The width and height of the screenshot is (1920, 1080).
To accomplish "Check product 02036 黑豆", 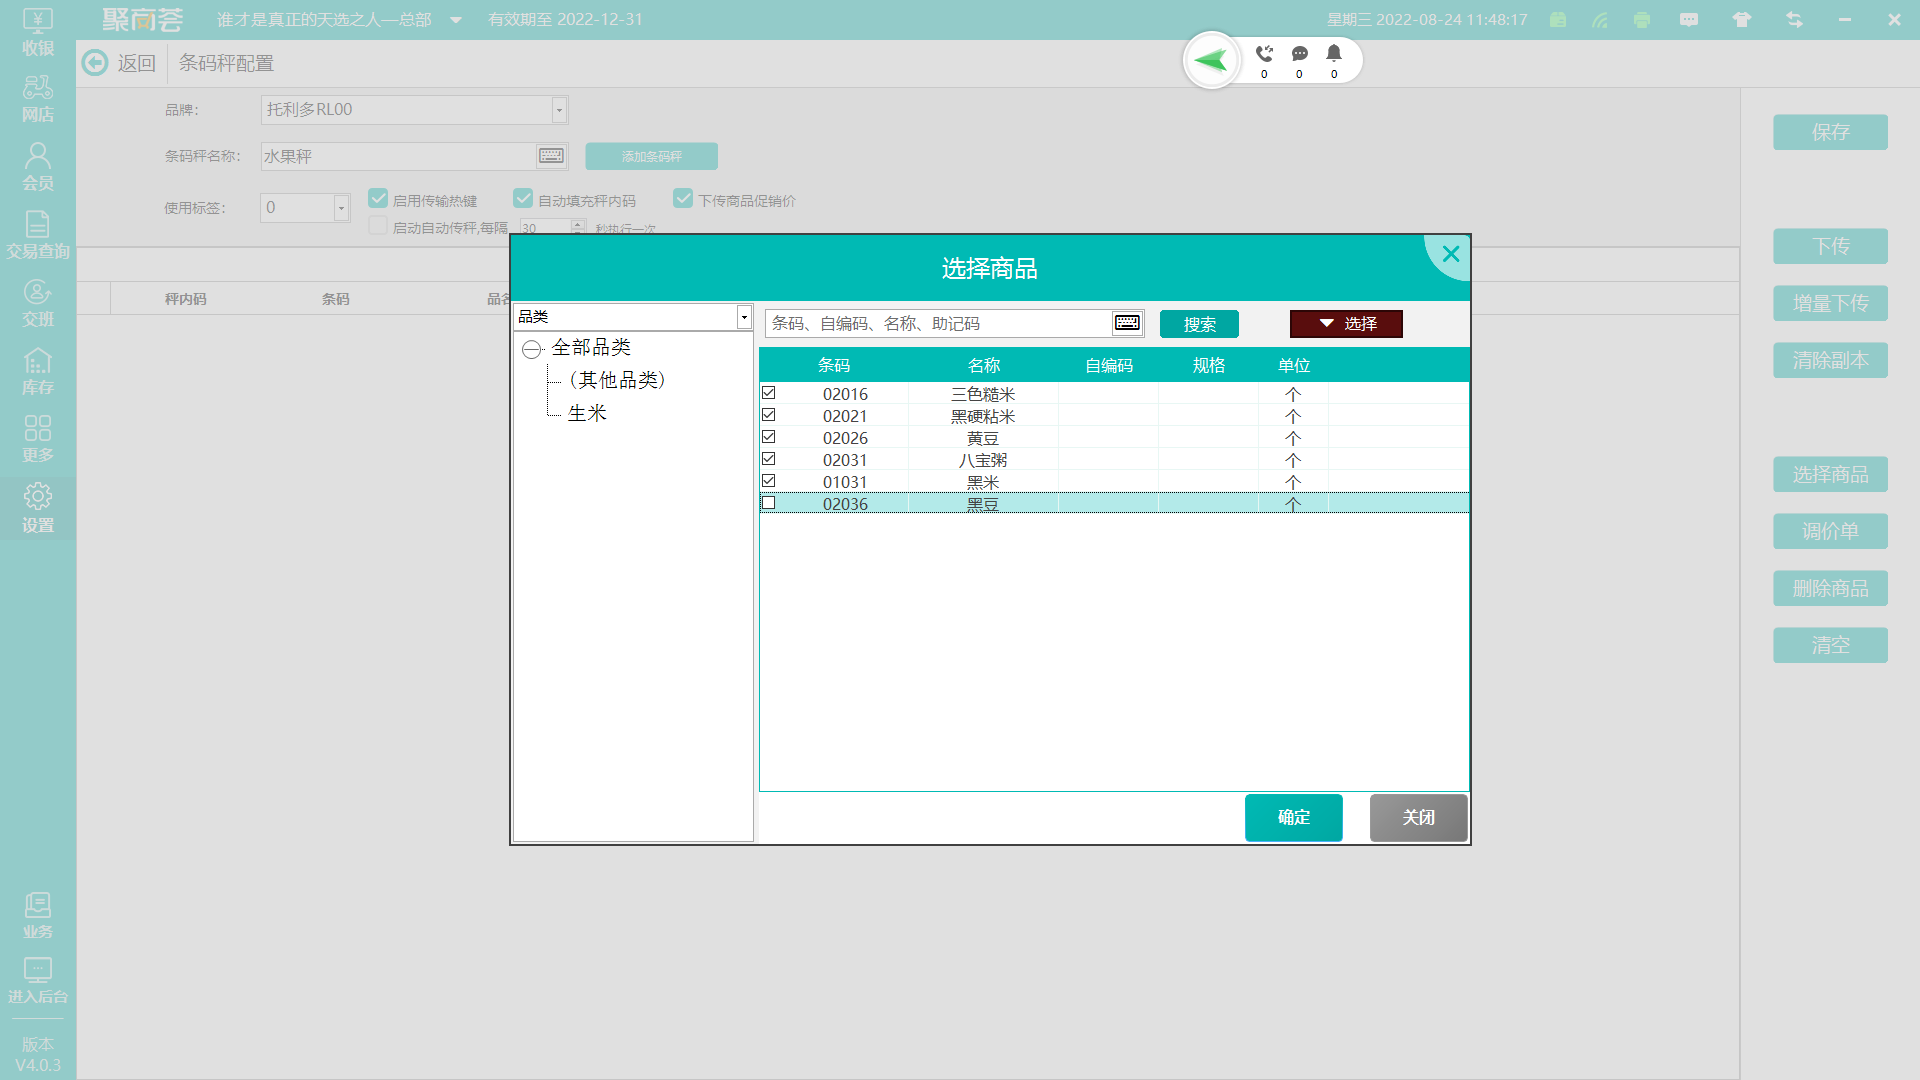I will click(768, 503).
